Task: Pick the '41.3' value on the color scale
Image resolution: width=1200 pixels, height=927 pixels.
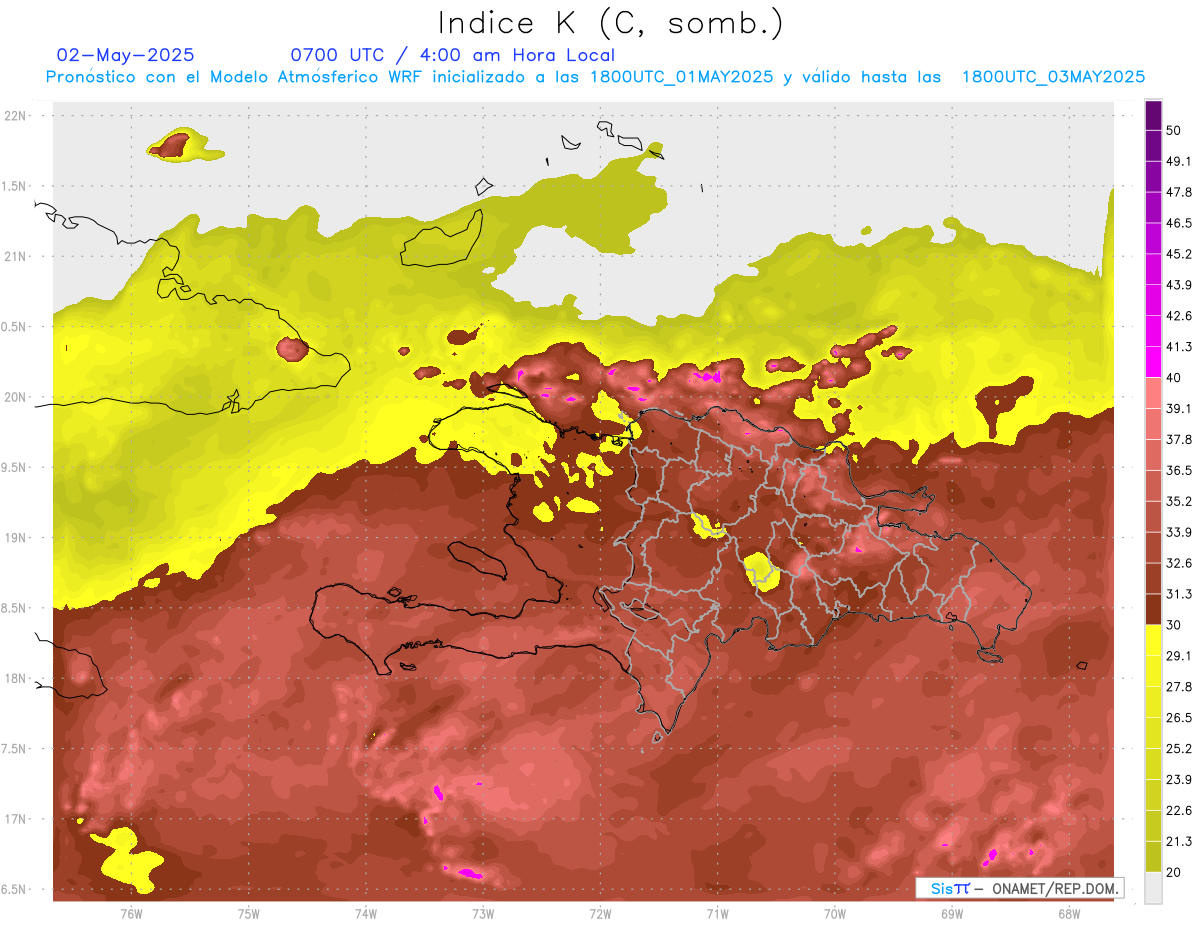Action: pos(1178,347)
